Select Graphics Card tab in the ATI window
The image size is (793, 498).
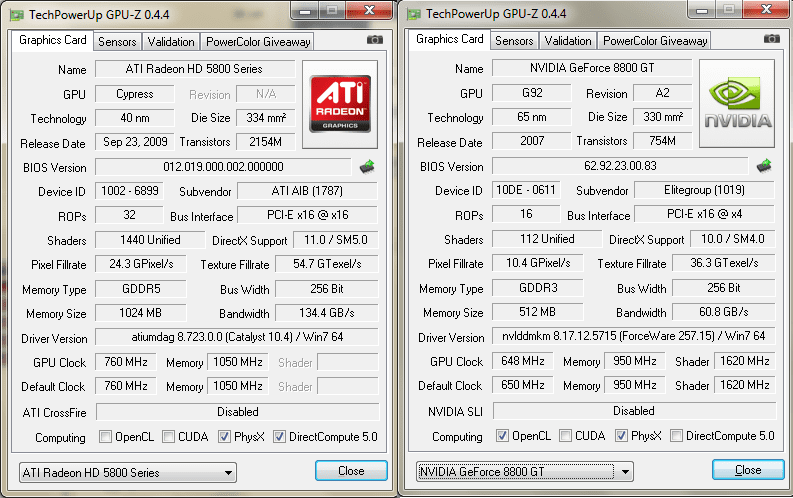pyautogui.click(x=53, y=40)
